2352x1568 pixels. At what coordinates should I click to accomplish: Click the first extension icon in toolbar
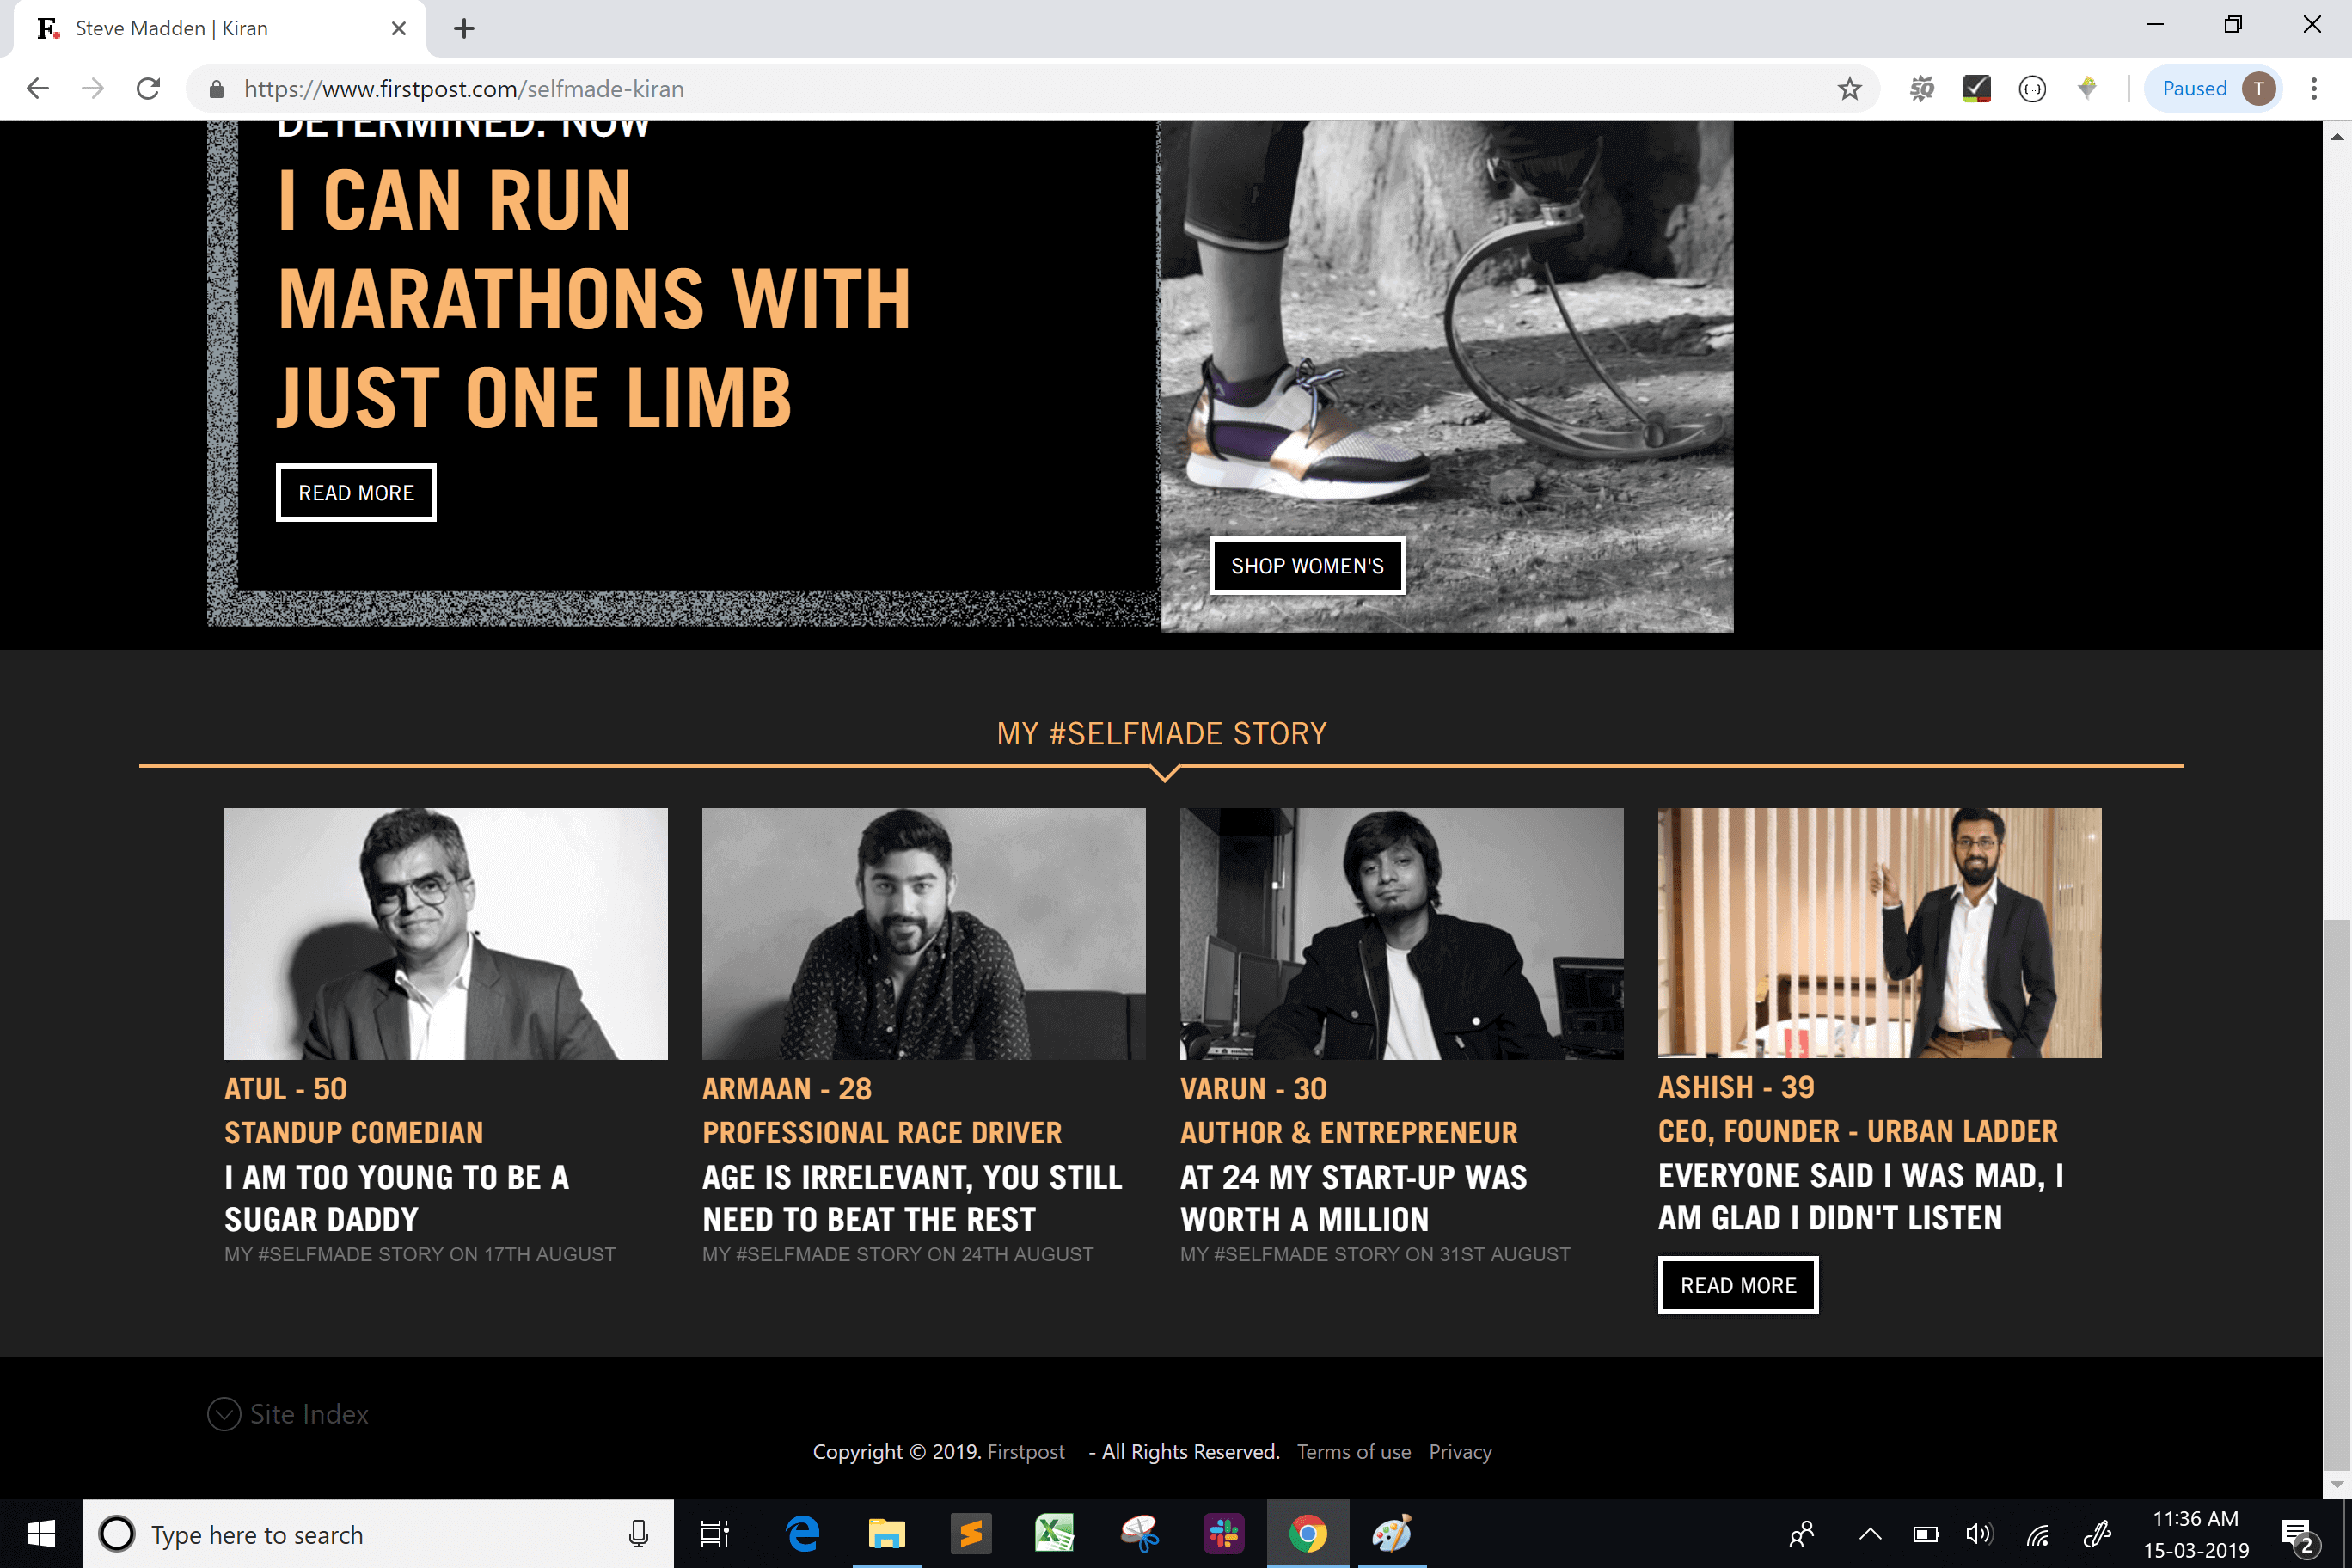click(1921, 89)
